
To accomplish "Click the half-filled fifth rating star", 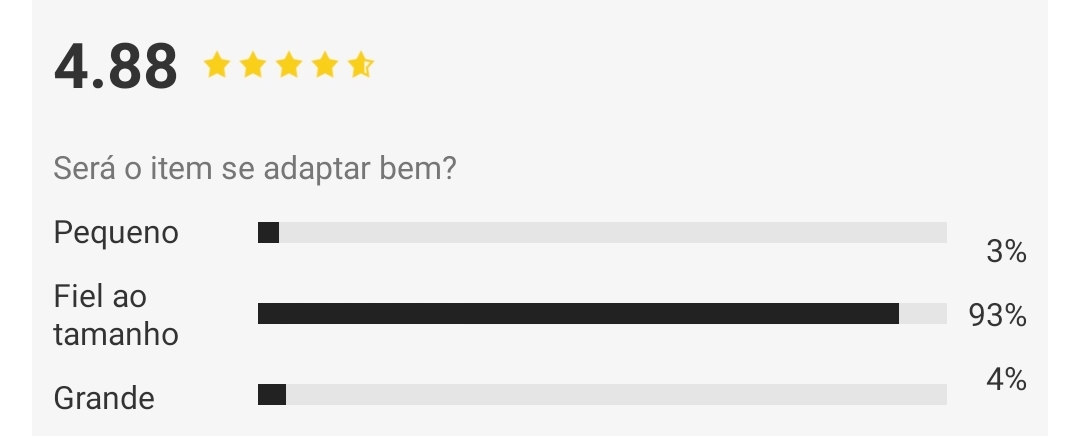I will point(361,65).
